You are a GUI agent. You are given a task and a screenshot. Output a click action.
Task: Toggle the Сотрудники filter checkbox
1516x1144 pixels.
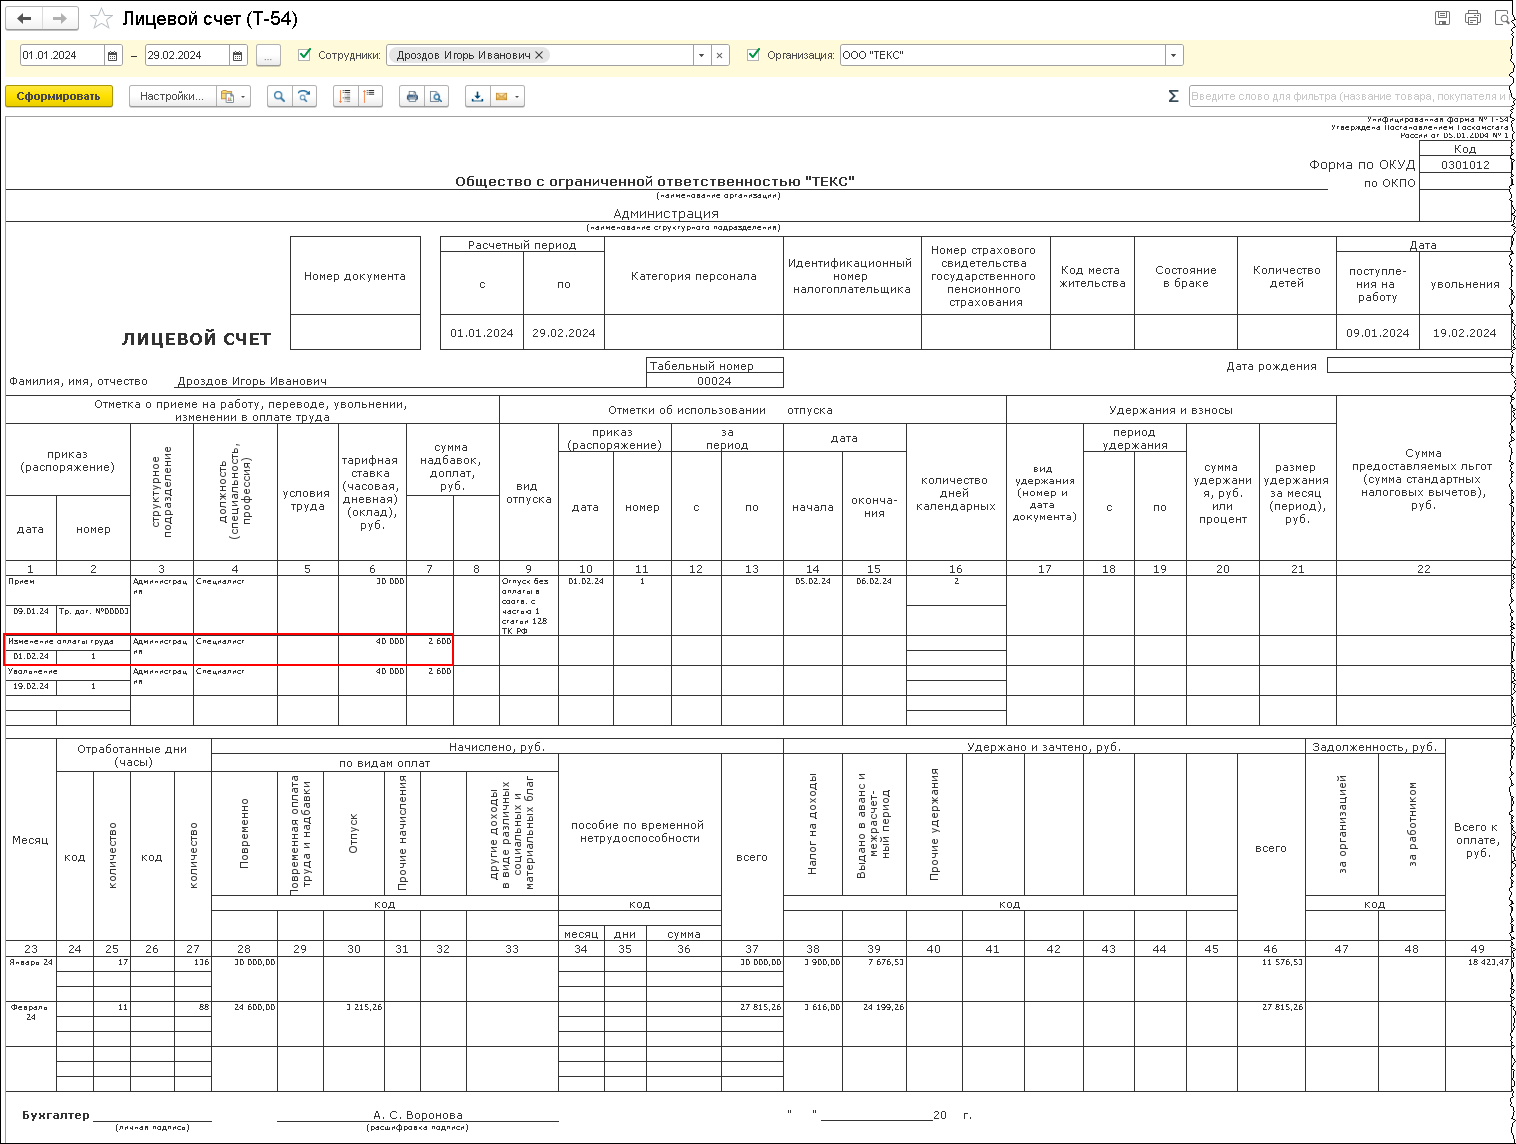pyautogui.click(x=305, y=55)
